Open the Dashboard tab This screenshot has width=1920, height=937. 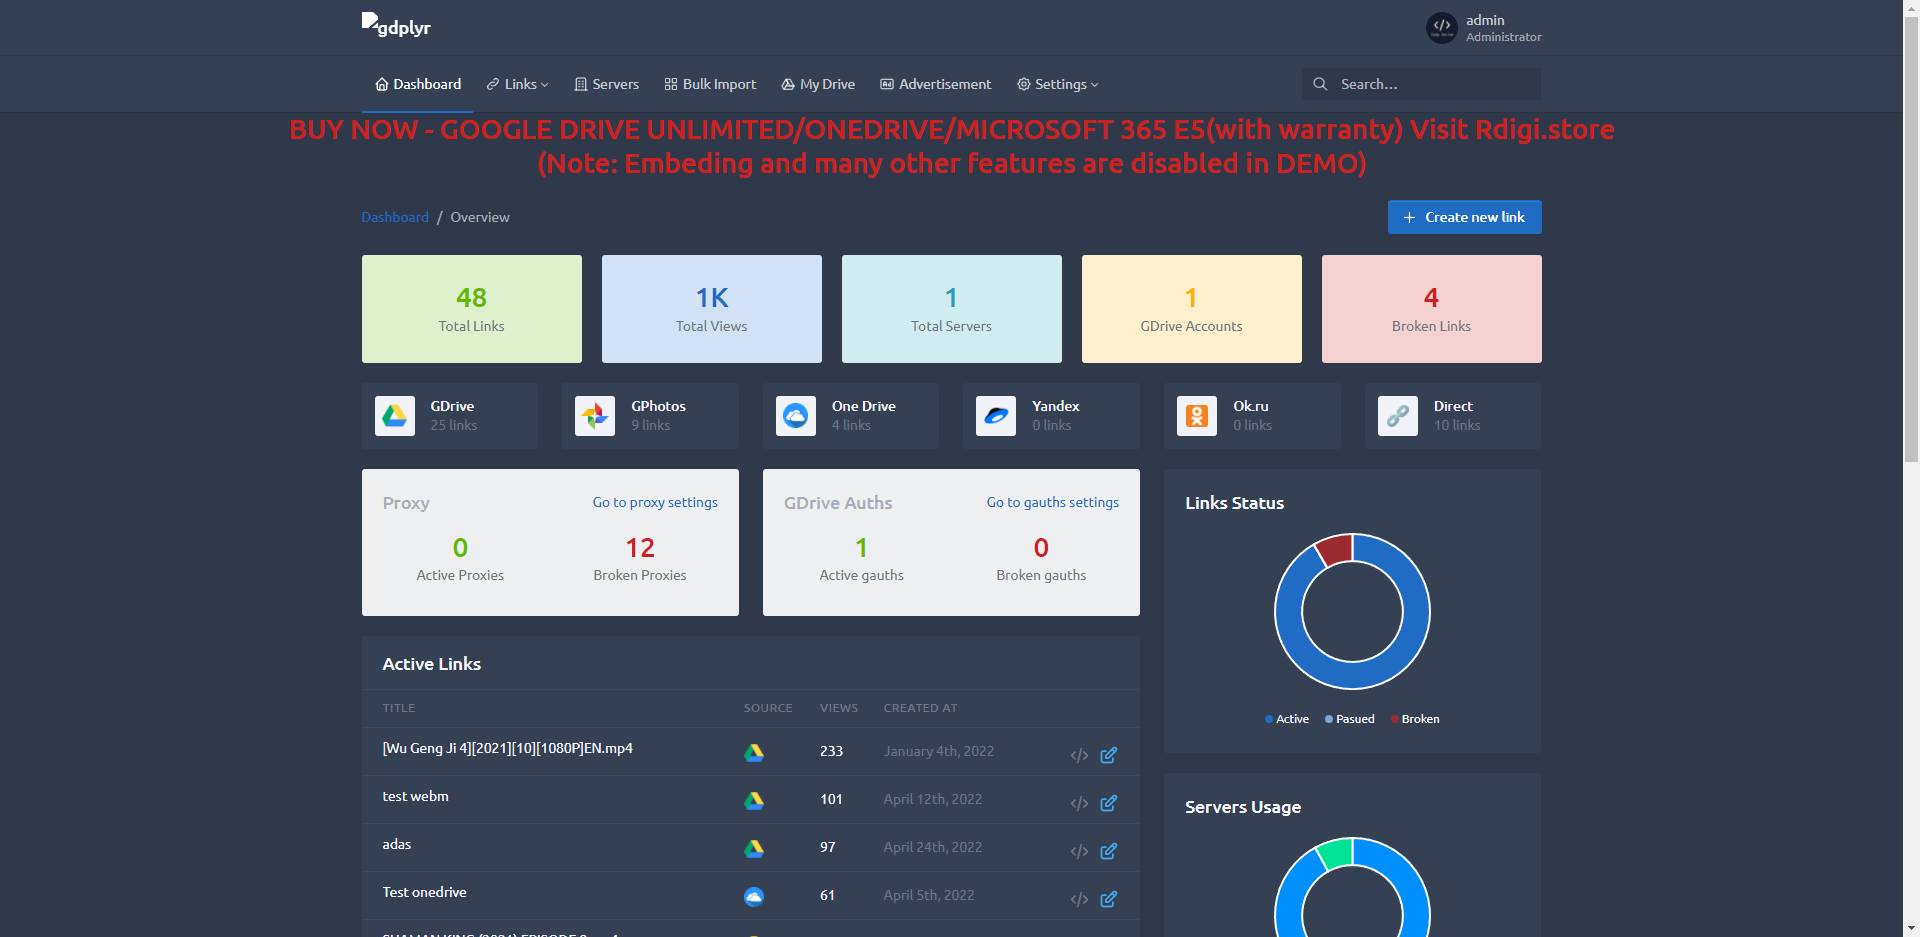point(418,84)
